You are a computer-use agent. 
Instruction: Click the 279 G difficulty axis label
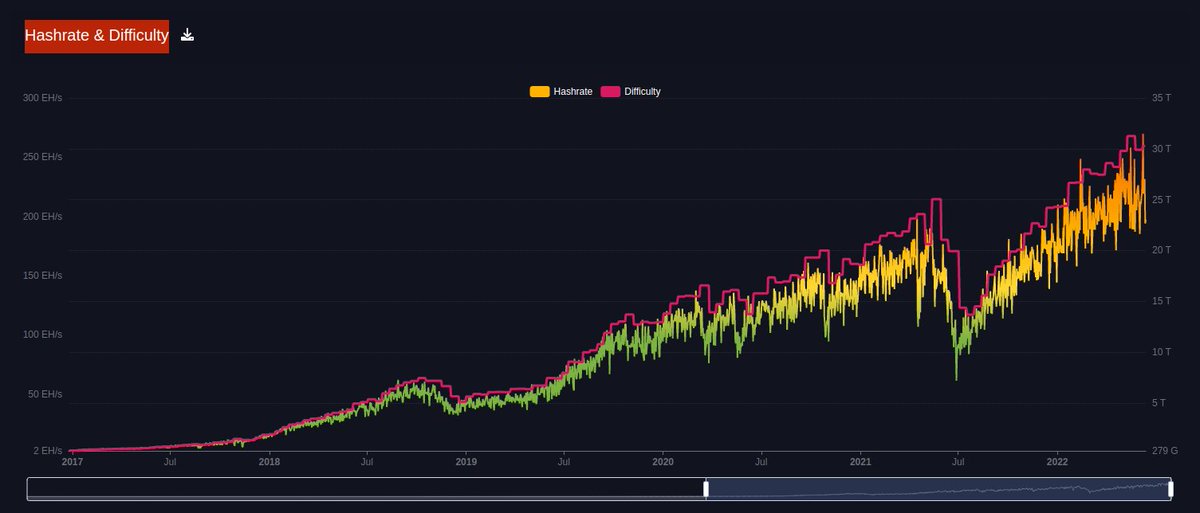tap(1165, 451)
